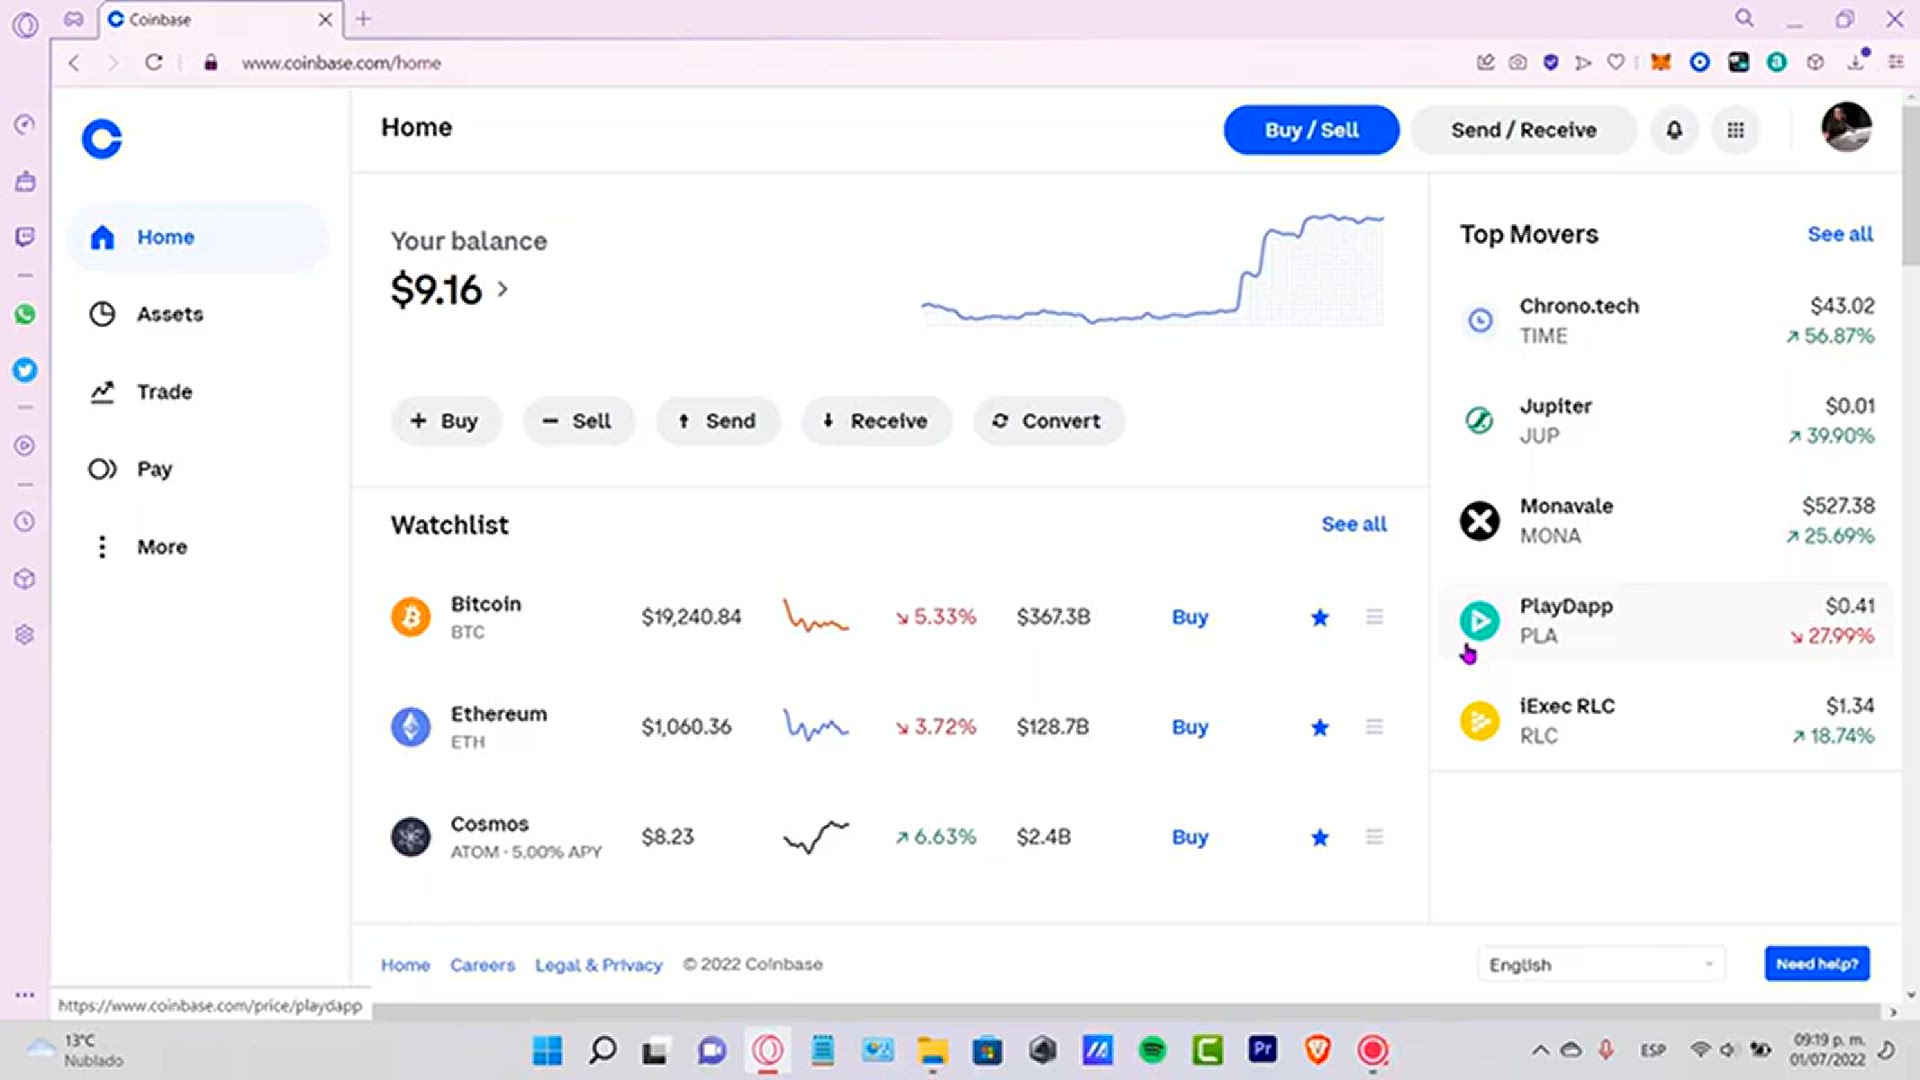The image size is (1920, 1080).
Task: Click Buy link for Ethereum
Action: [x=1190, y=727]
